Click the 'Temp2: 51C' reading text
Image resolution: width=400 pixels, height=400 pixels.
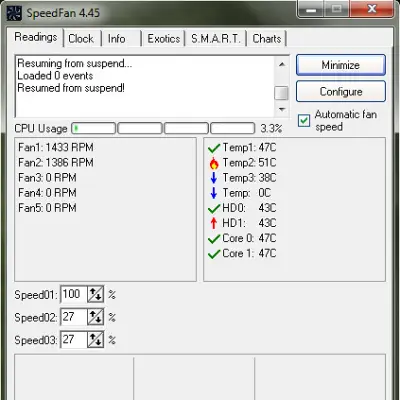click(249, 163)
